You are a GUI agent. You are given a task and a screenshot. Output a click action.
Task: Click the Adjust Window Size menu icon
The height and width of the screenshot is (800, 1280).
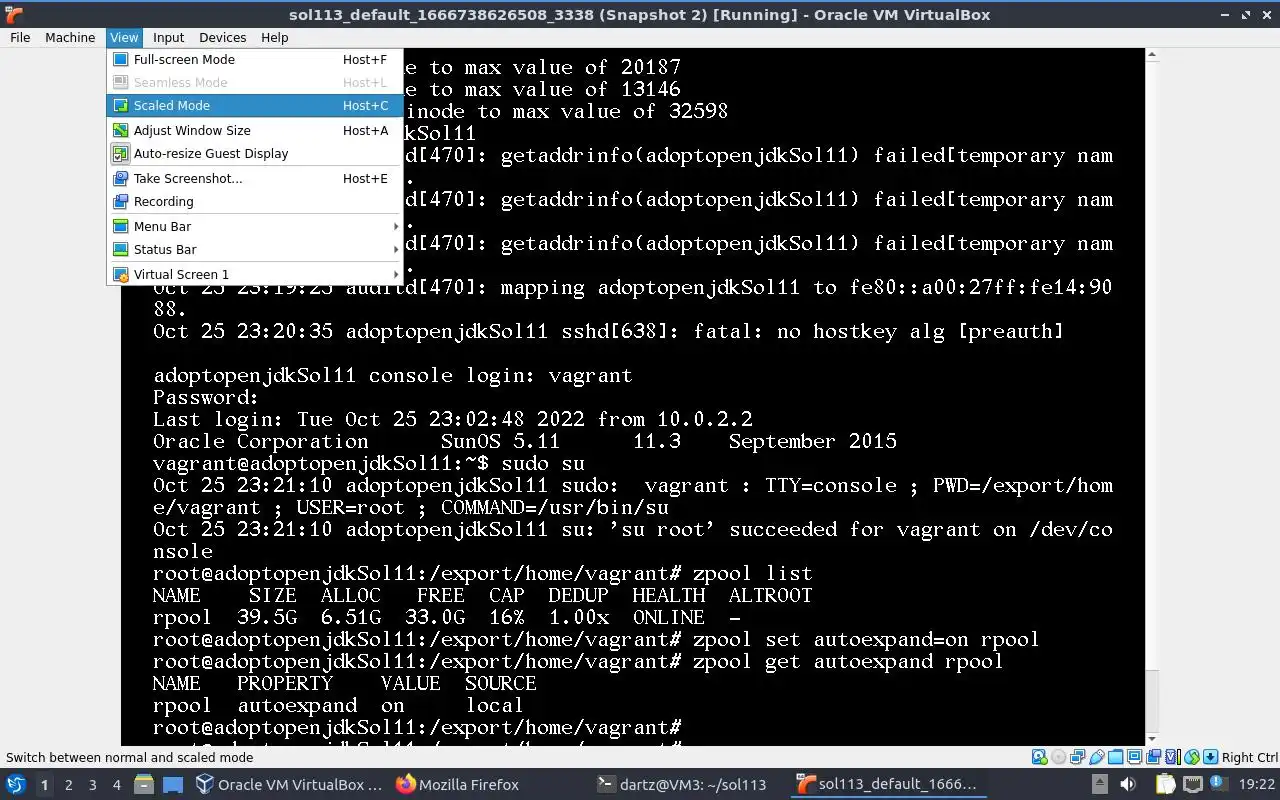pyautogui.click(x=120, y=130)
